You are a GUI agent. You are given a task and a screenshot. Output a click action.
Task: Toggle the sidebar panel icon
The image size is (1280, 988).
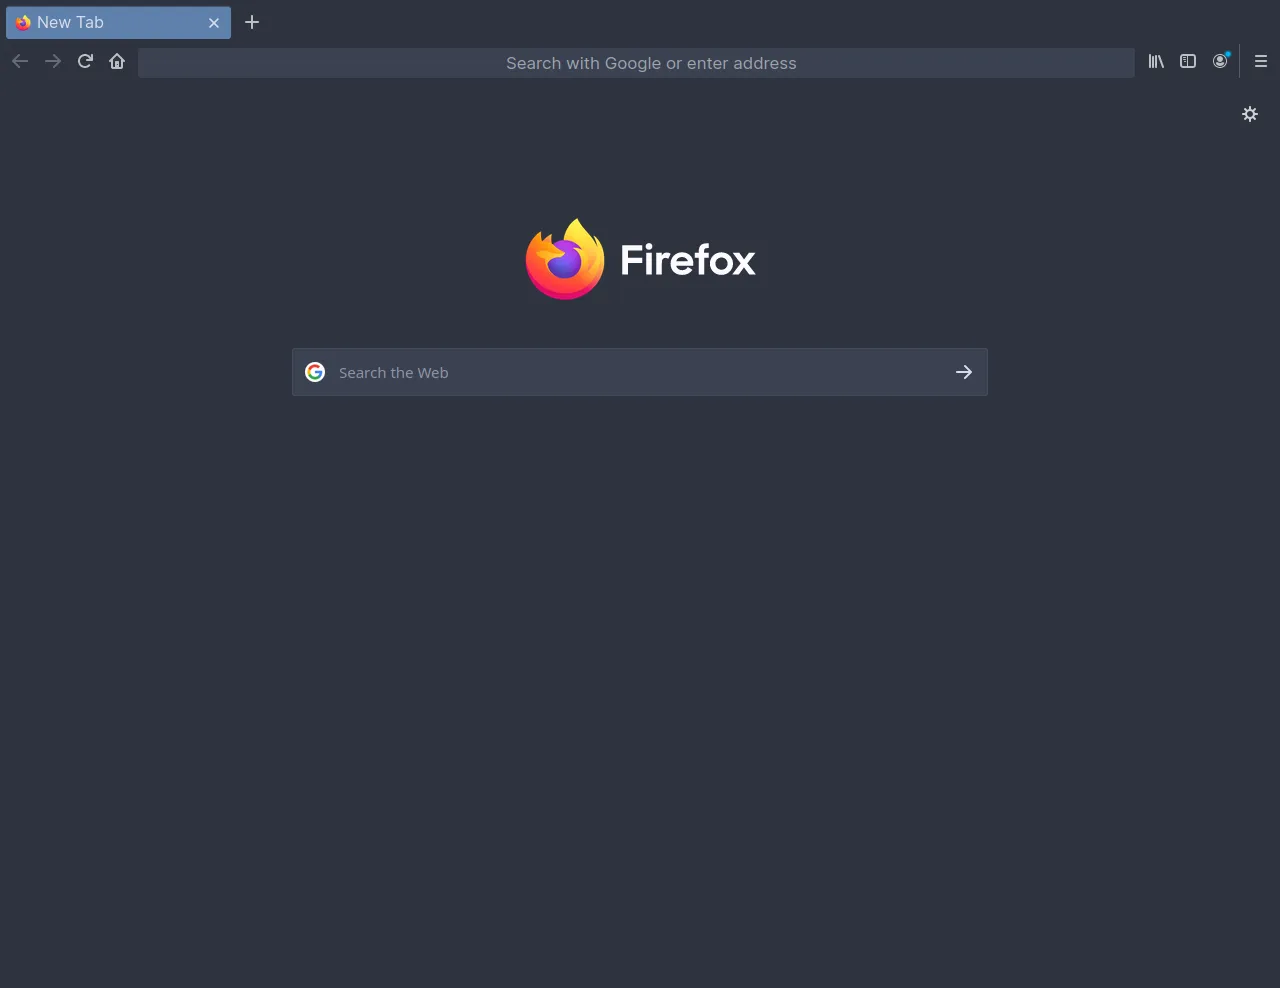click(x=1188, y=62)
